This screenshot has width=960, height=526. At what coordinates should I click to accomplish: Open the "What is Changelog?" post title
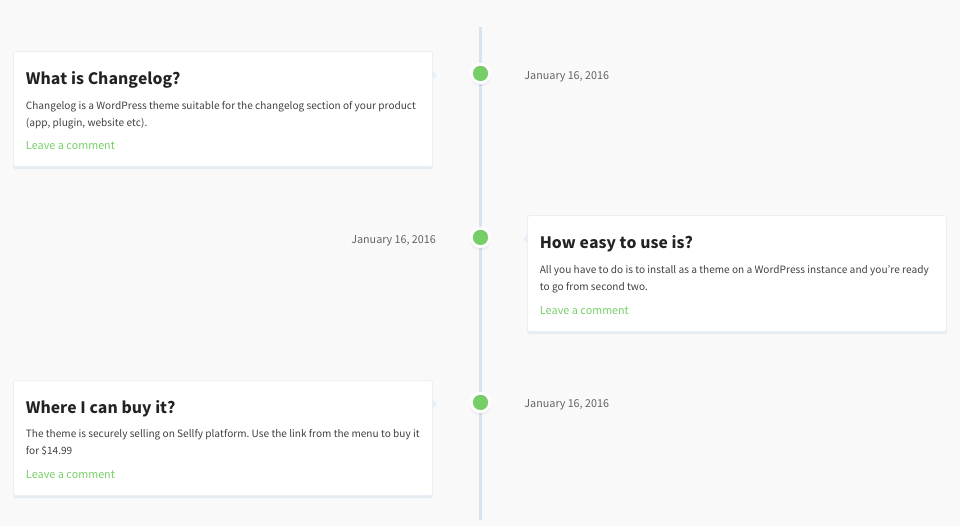(x=103, y=79)
